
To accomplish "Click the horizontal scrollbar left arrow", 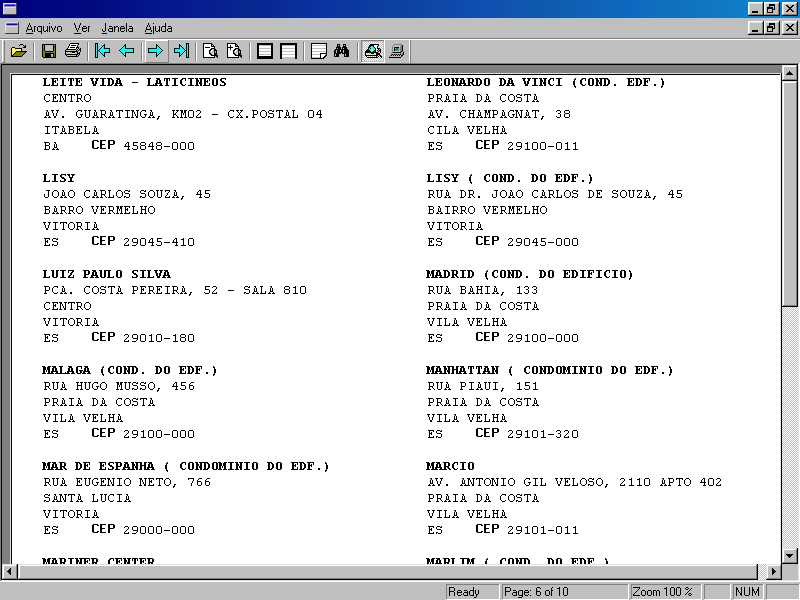I will click(9, 571).
